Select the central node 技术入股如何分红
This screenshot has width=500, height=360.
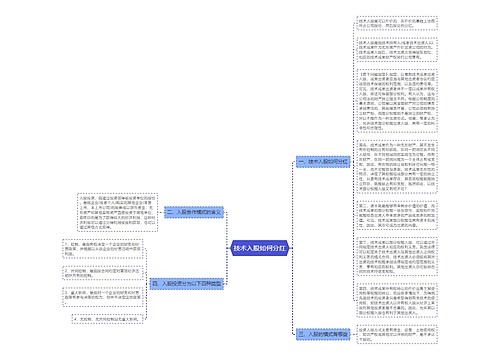(259, 248)
